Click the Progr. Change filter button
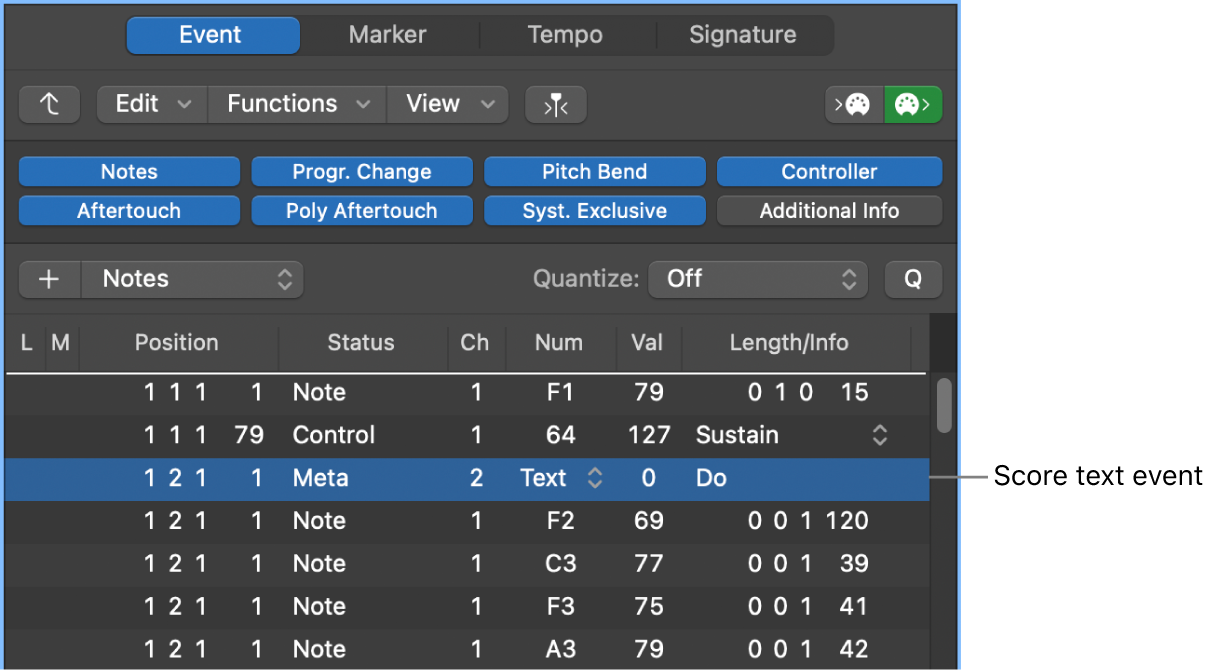Viewport: 1224px width, 670px height. (x=361, y=171)
